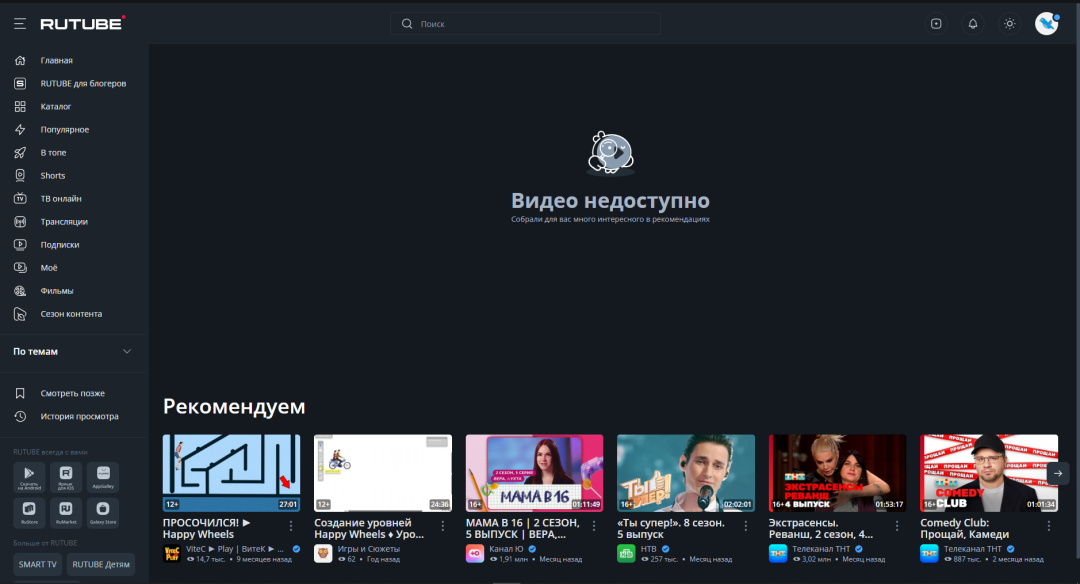Open ТВ онлайн in the sidebar
This screenshot has width=1080, height=584.
(60, 199)
